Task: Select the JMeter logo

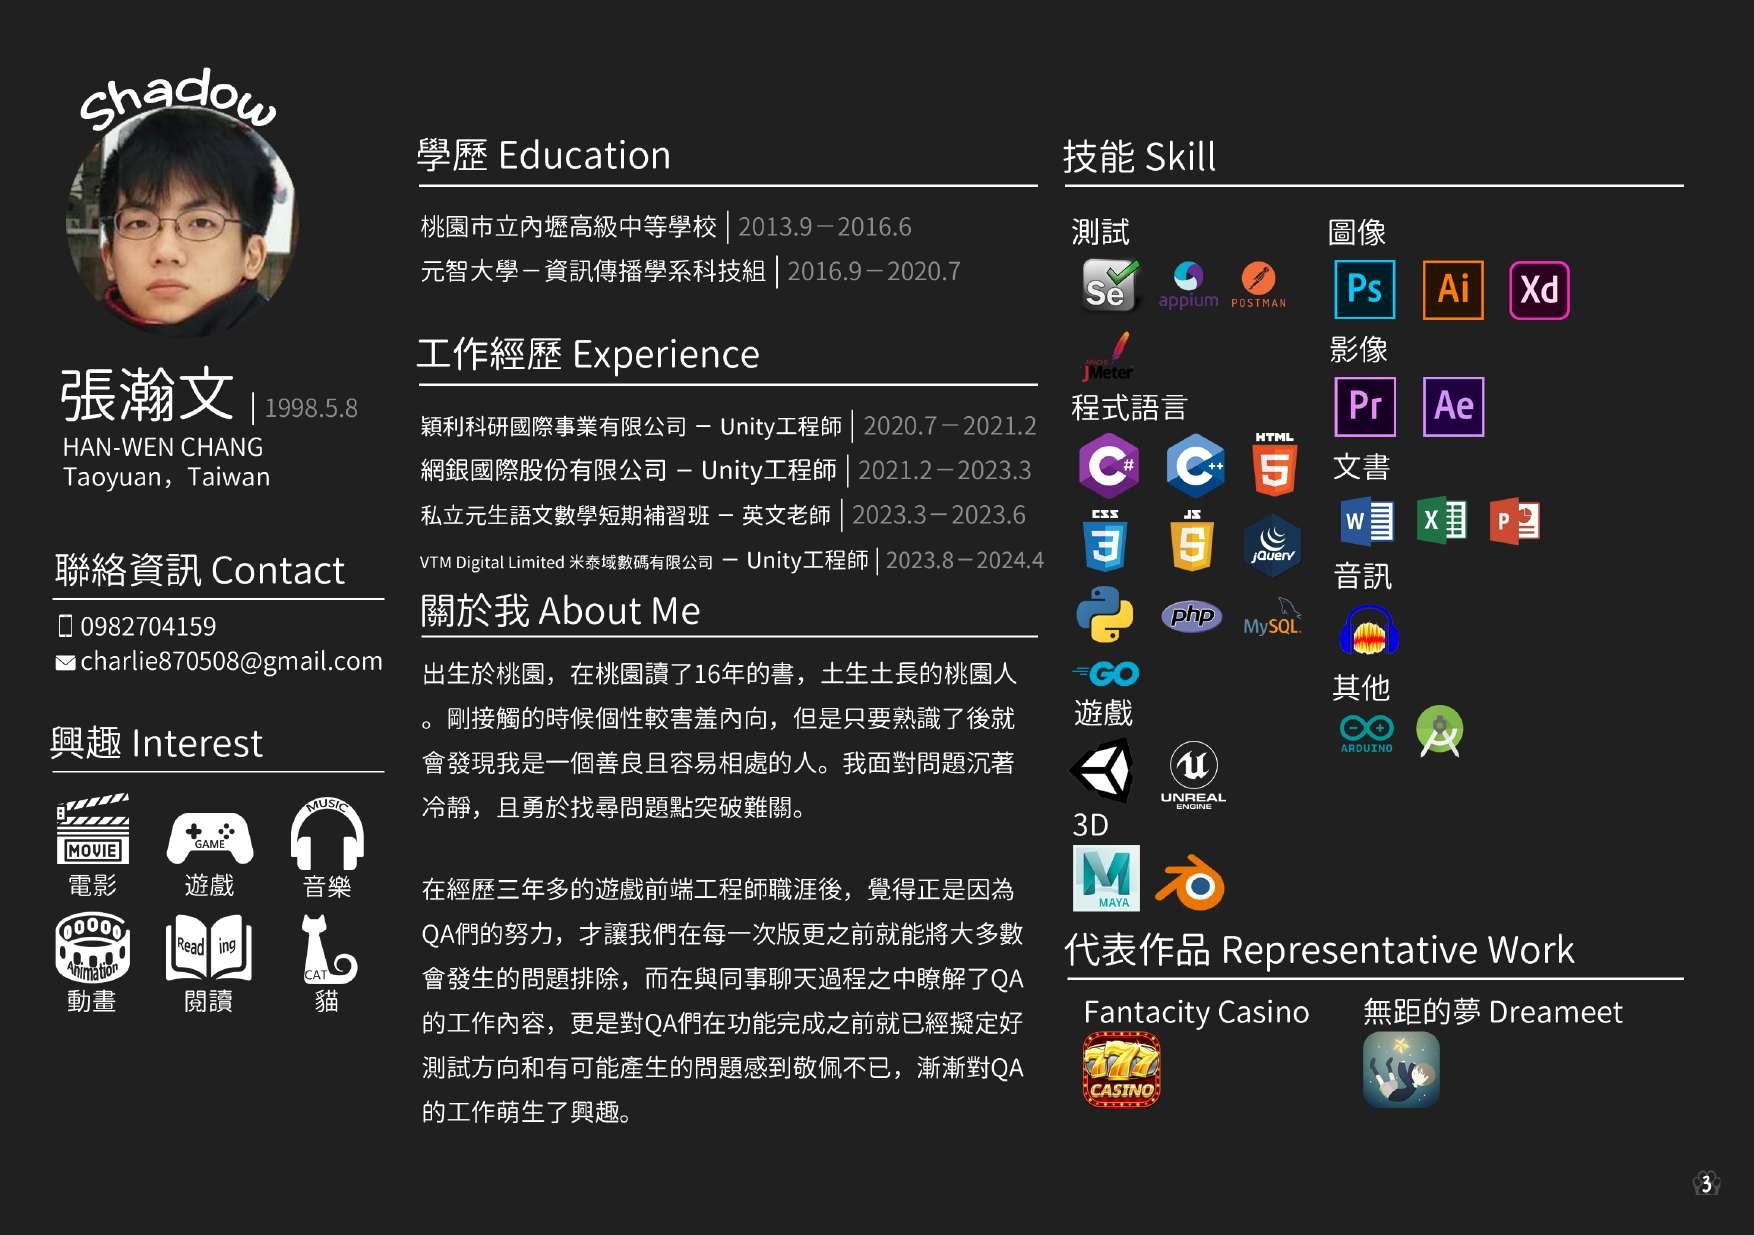Action: [1108, 357]
